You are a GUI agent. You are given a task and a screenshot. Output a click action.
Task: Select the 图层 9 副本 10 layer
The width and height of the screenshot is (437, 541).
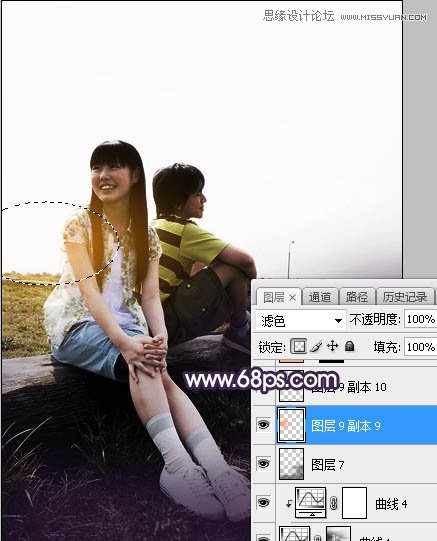tap(356, 387)
